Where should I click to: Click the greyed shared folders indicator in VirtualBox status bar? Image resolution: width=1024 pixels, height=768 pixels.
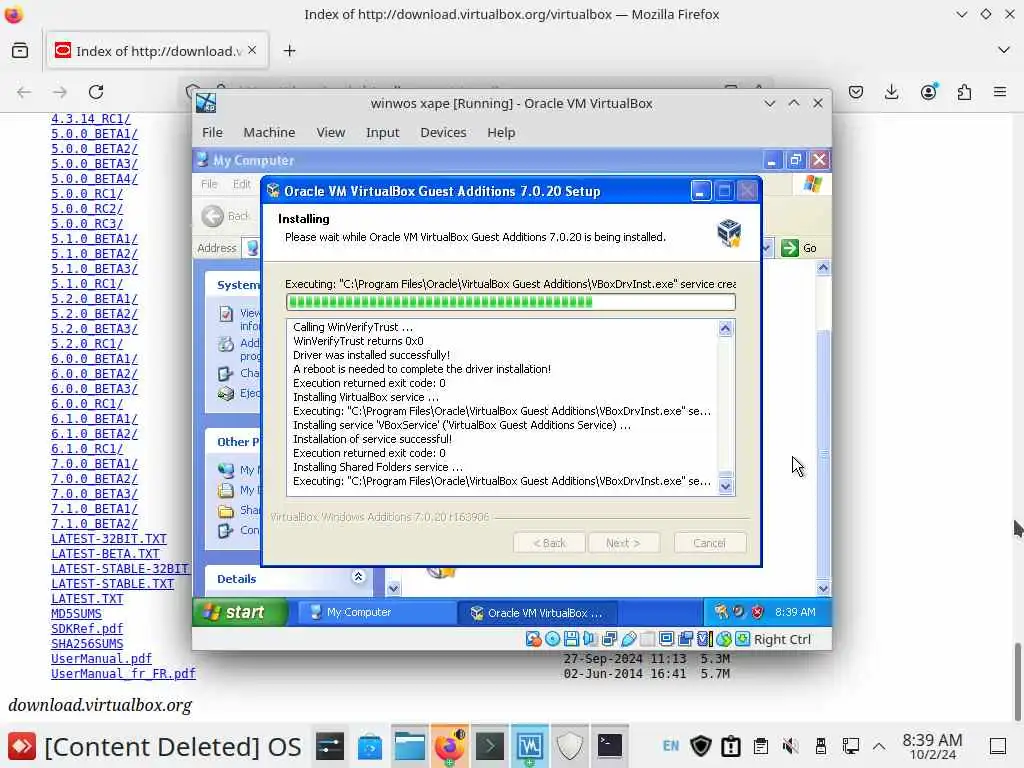[x=647, y=639]
